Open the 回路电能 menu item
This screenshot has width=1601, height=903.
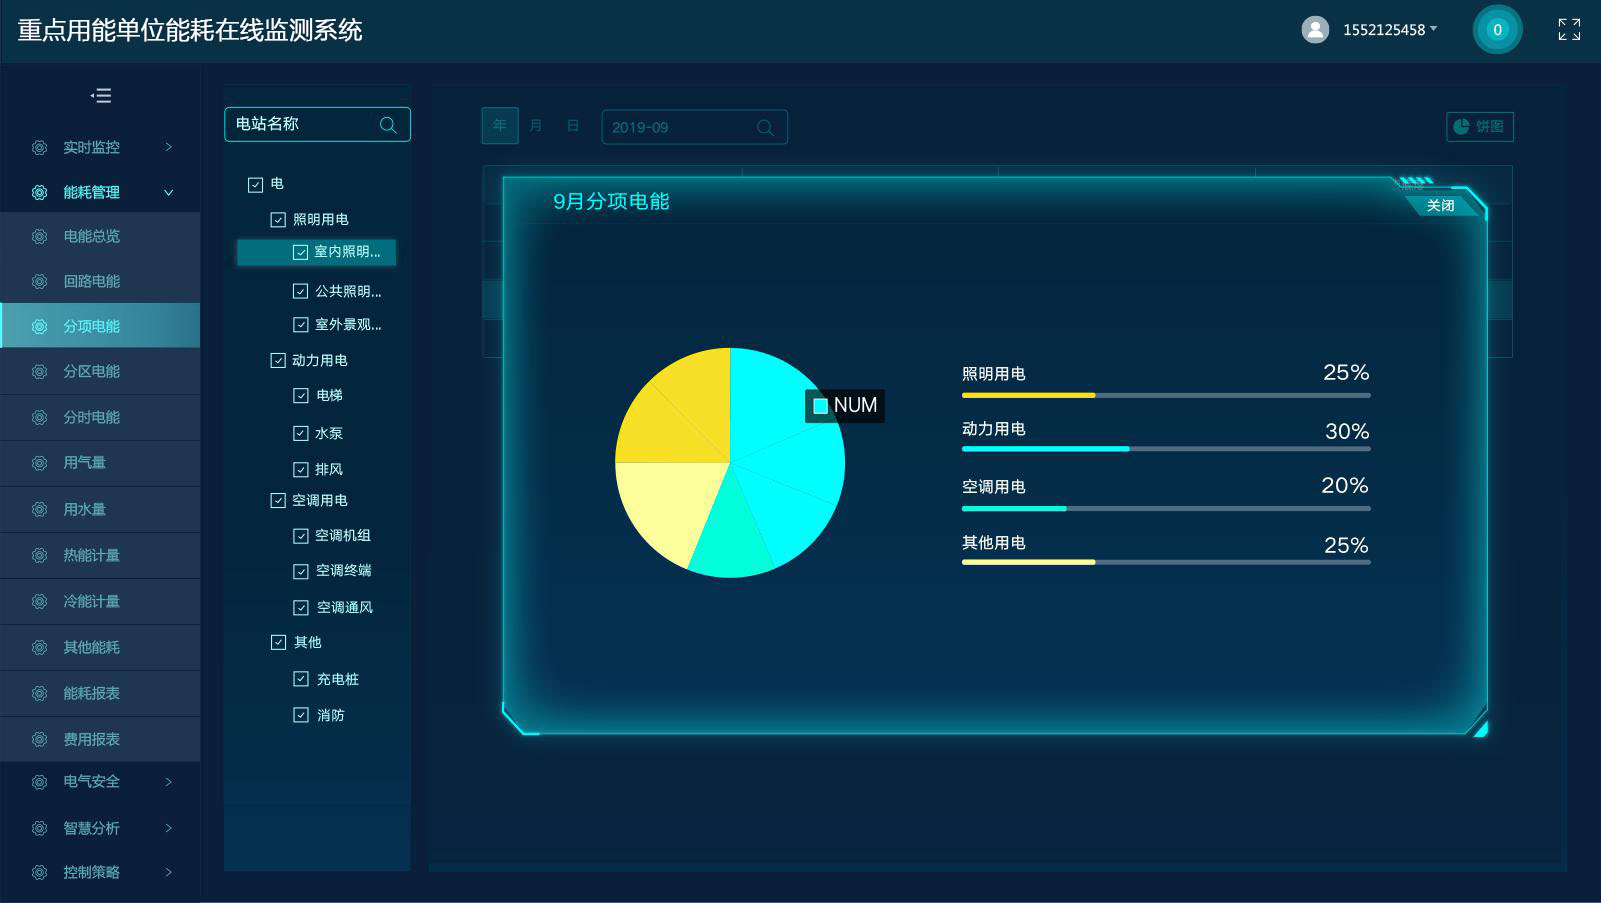pos(91,282)
